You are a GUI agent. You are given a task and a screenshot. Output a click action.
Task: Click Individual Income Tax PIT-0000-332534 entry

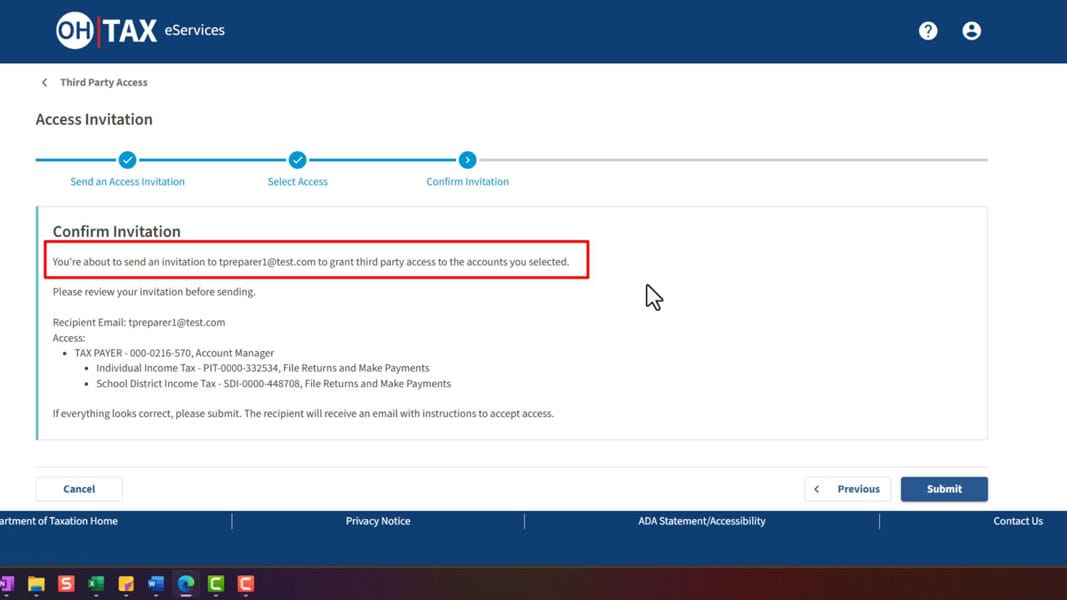(x=263, y=368)
